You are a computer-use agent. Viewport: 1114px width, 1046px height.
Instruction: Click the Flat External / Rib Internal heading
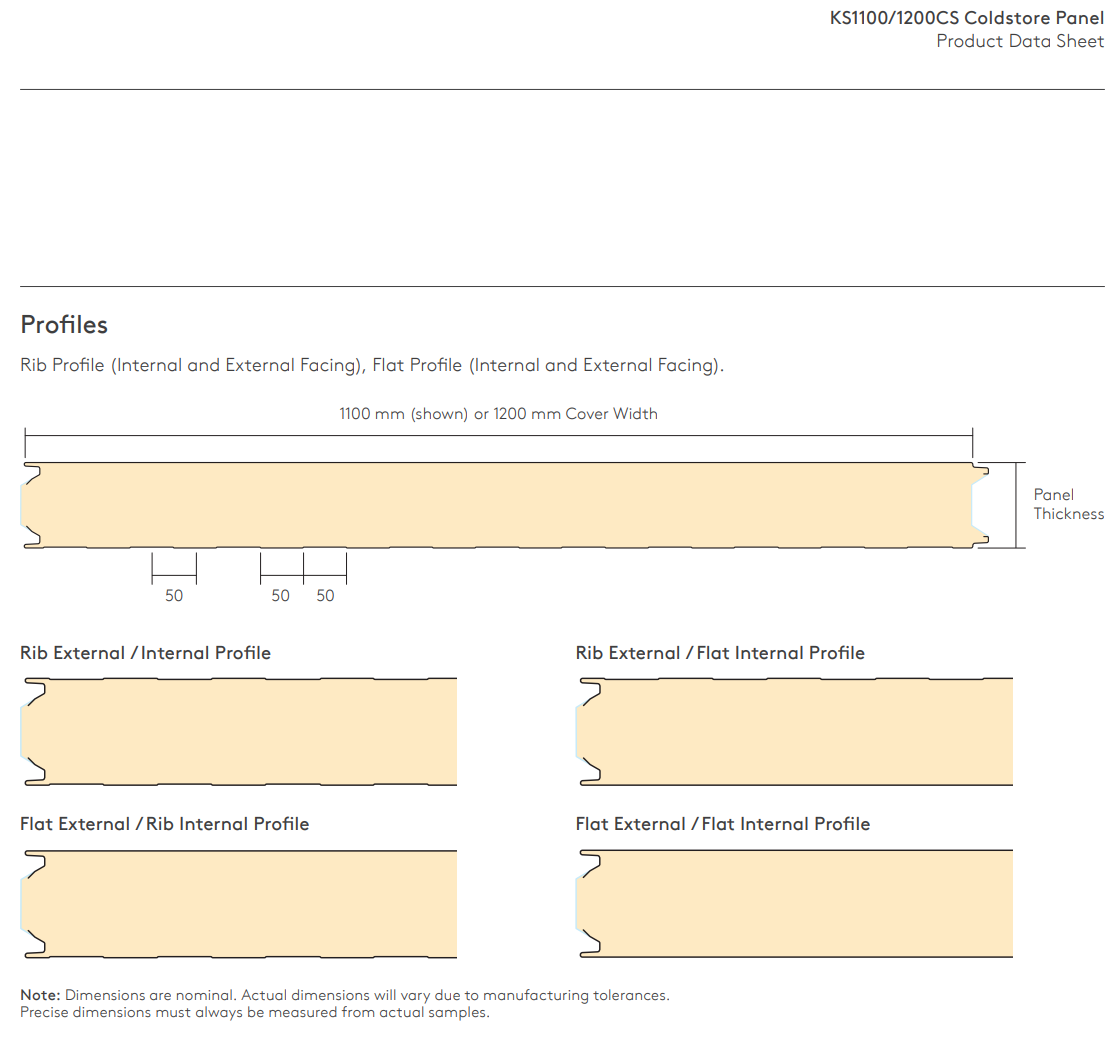164,824
